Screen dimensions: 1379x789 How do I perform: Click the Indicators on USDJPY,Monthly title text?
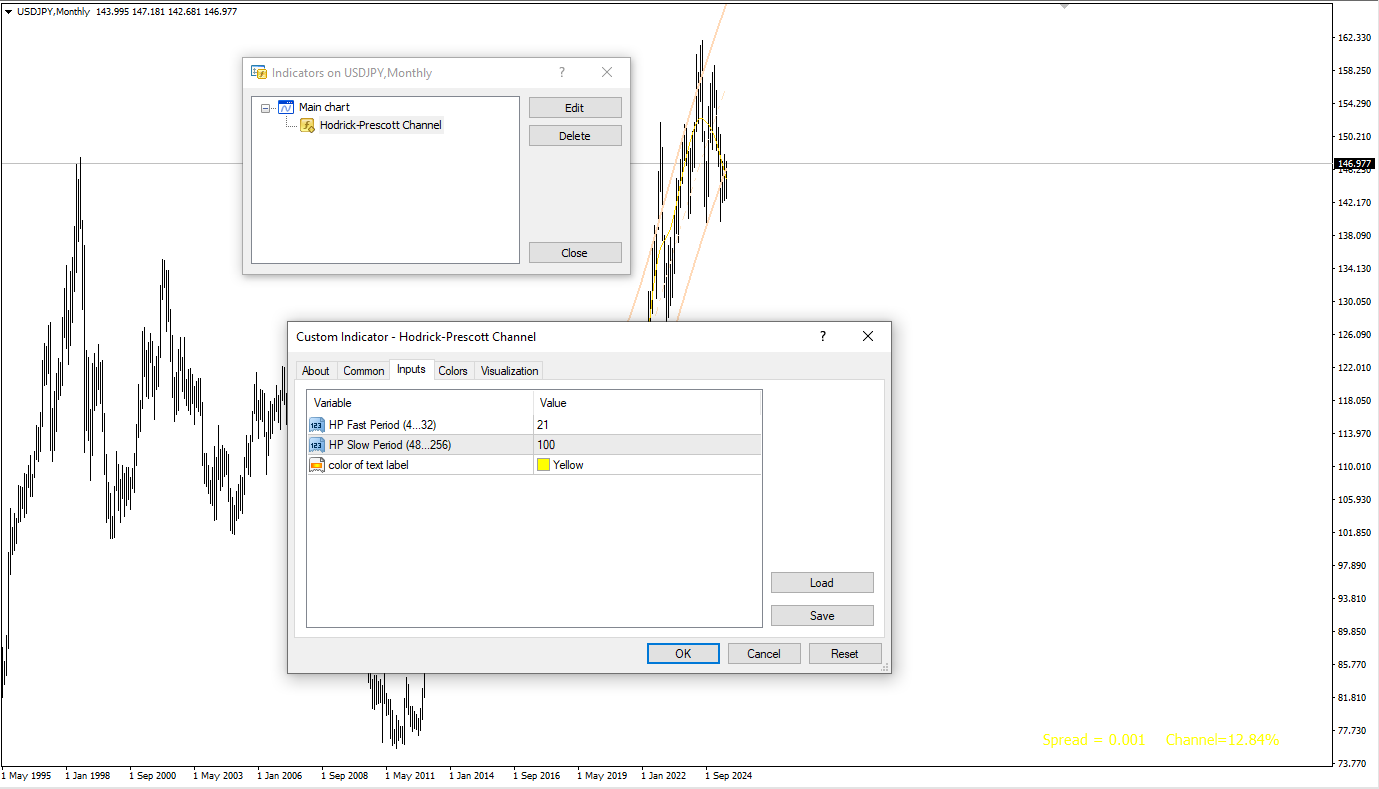click(x=352, y=73)
